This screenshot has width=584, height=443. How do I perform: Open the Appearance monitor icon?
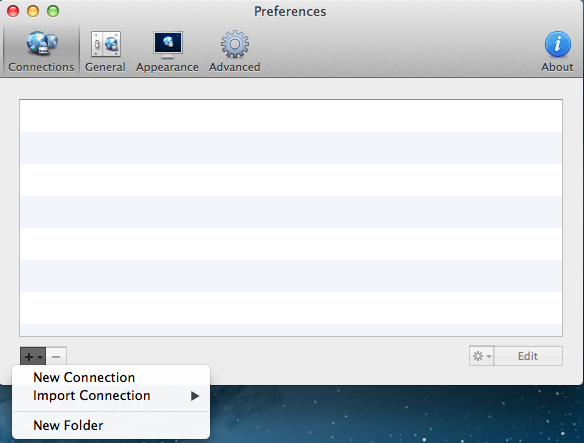pos(168,45)
